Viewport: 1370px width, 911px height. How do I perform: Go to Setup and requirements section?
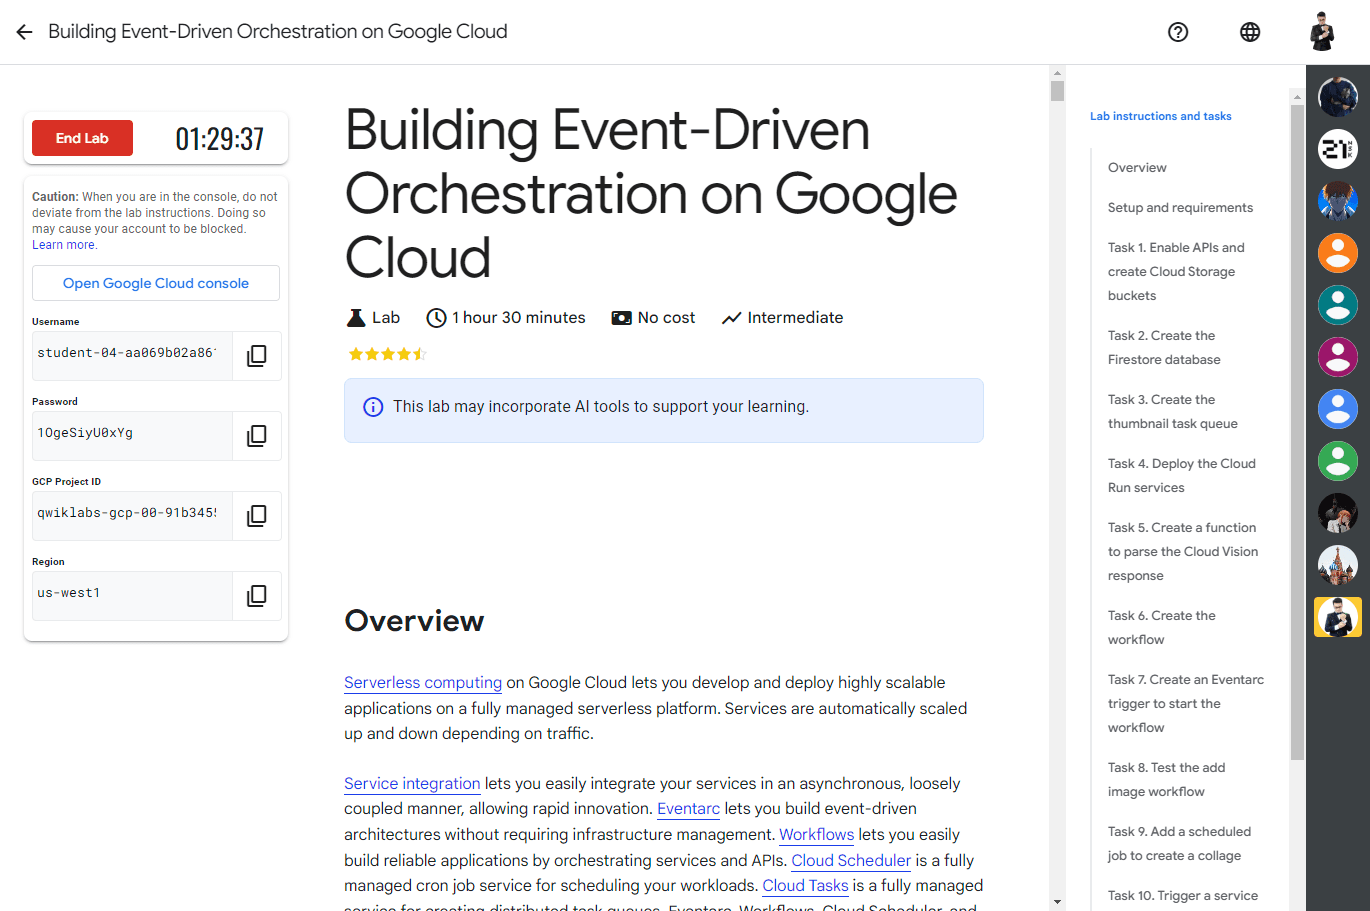tap(1180, 208)
